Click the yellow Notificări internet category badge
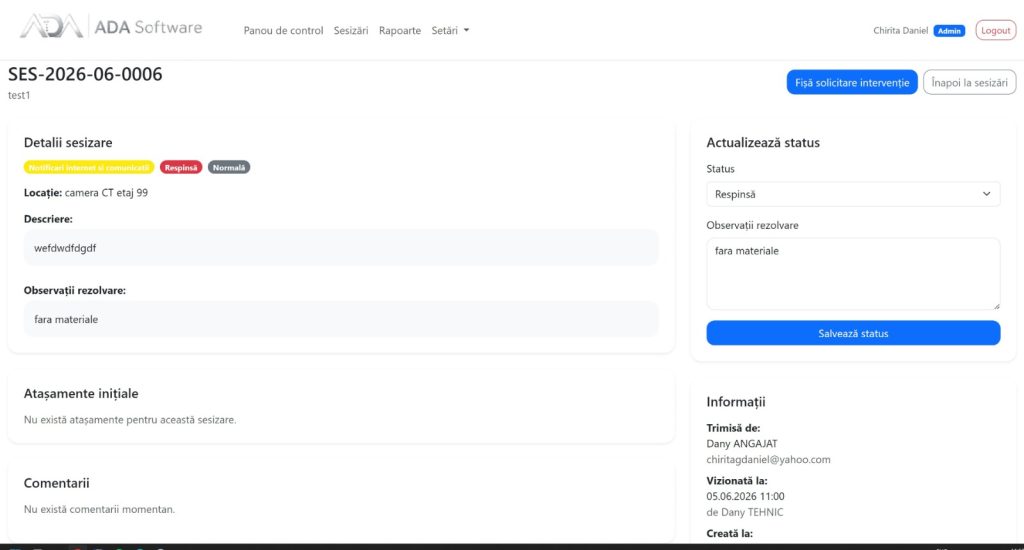This screenshot has height=550, width=1024. [x=89, y=168]
